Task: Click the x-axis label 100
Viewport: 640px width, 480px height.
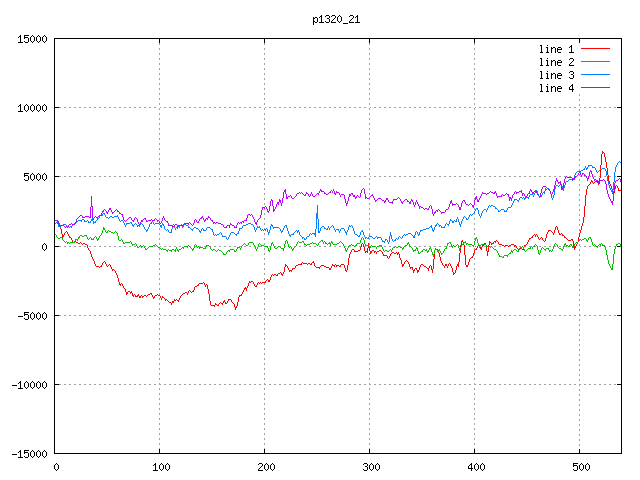Action: [161, 467]
